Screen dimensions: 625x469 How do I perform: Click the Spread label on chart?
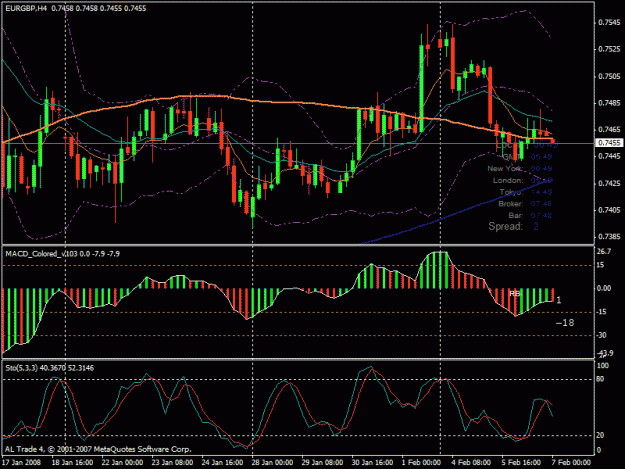(x=505, y=226)
